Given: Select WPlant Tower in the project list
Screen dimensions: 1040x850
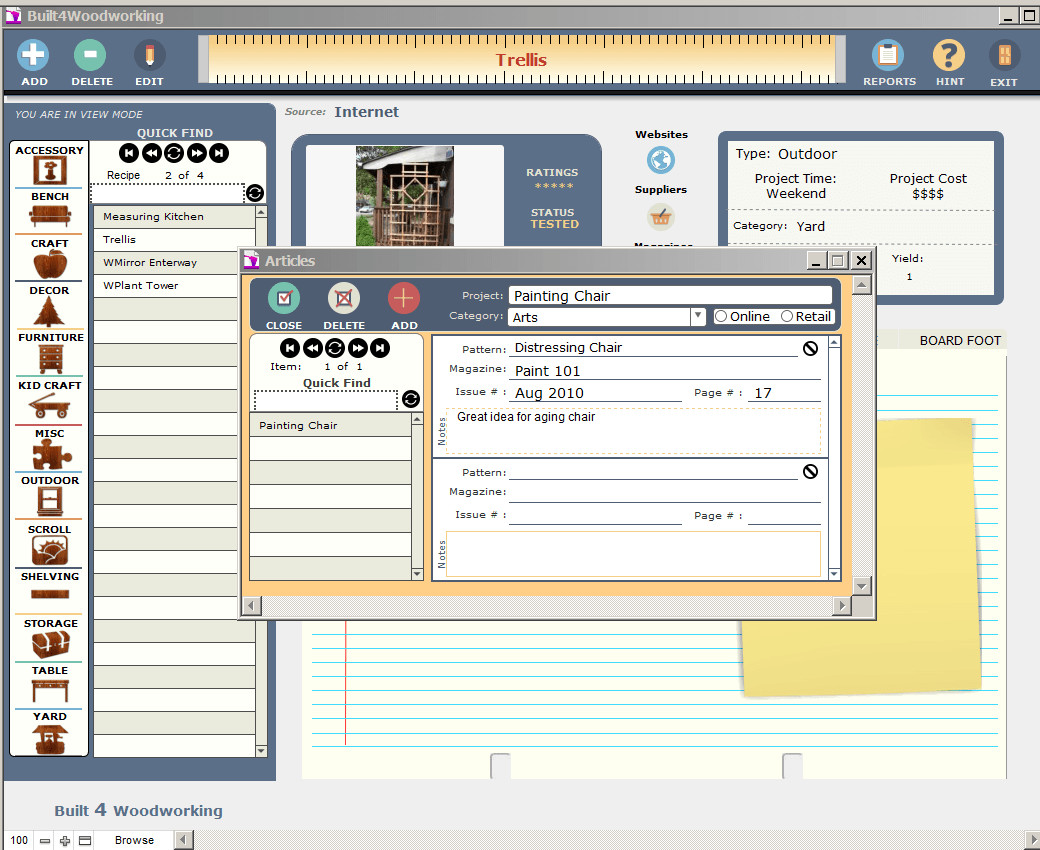Looking at the screenshot, I should (174, 286).
